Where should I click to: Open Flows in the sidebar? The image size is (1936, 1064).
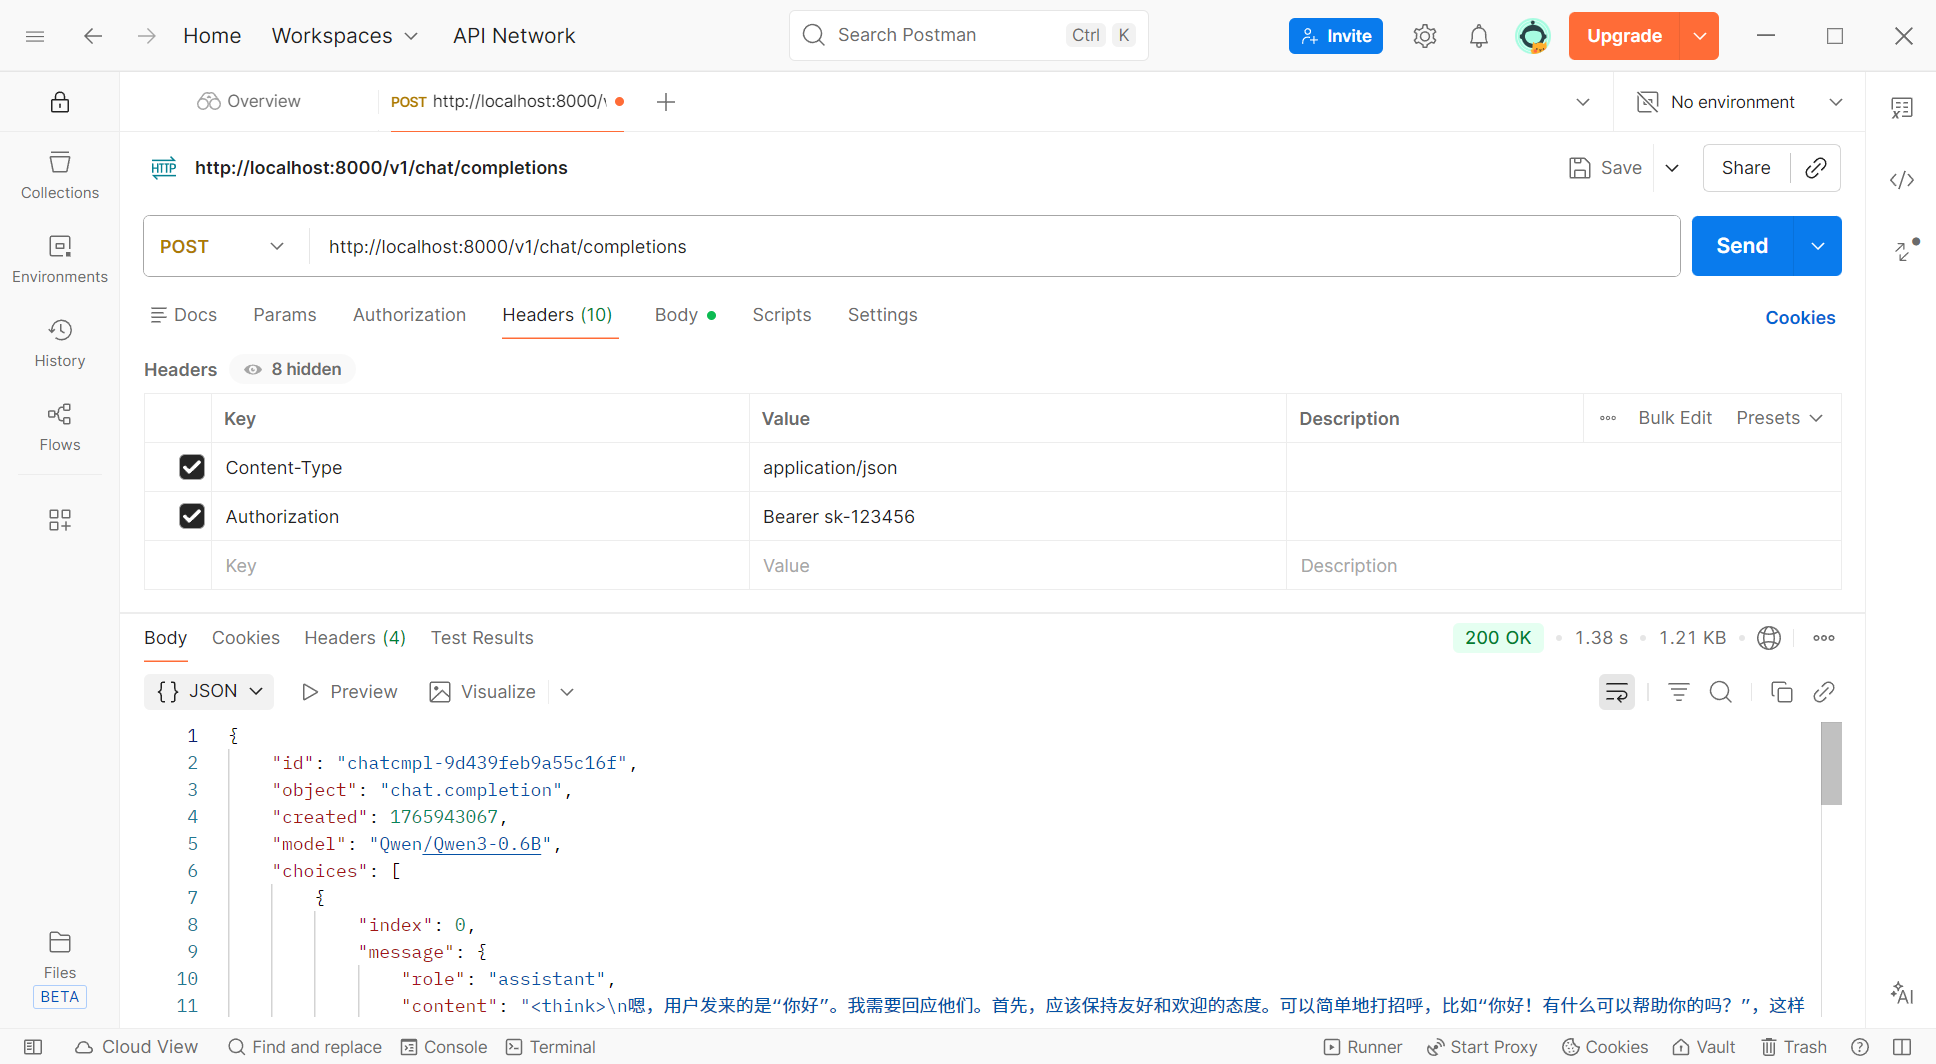click(x=60, y=427)
